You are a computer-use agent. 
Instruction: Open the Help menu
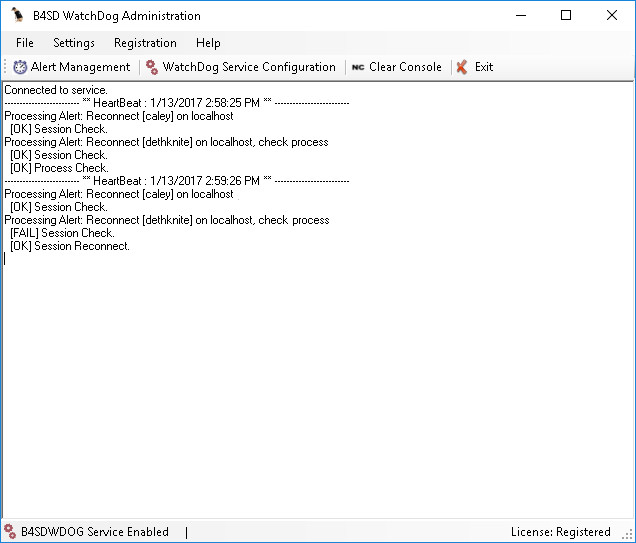point(208,43)
